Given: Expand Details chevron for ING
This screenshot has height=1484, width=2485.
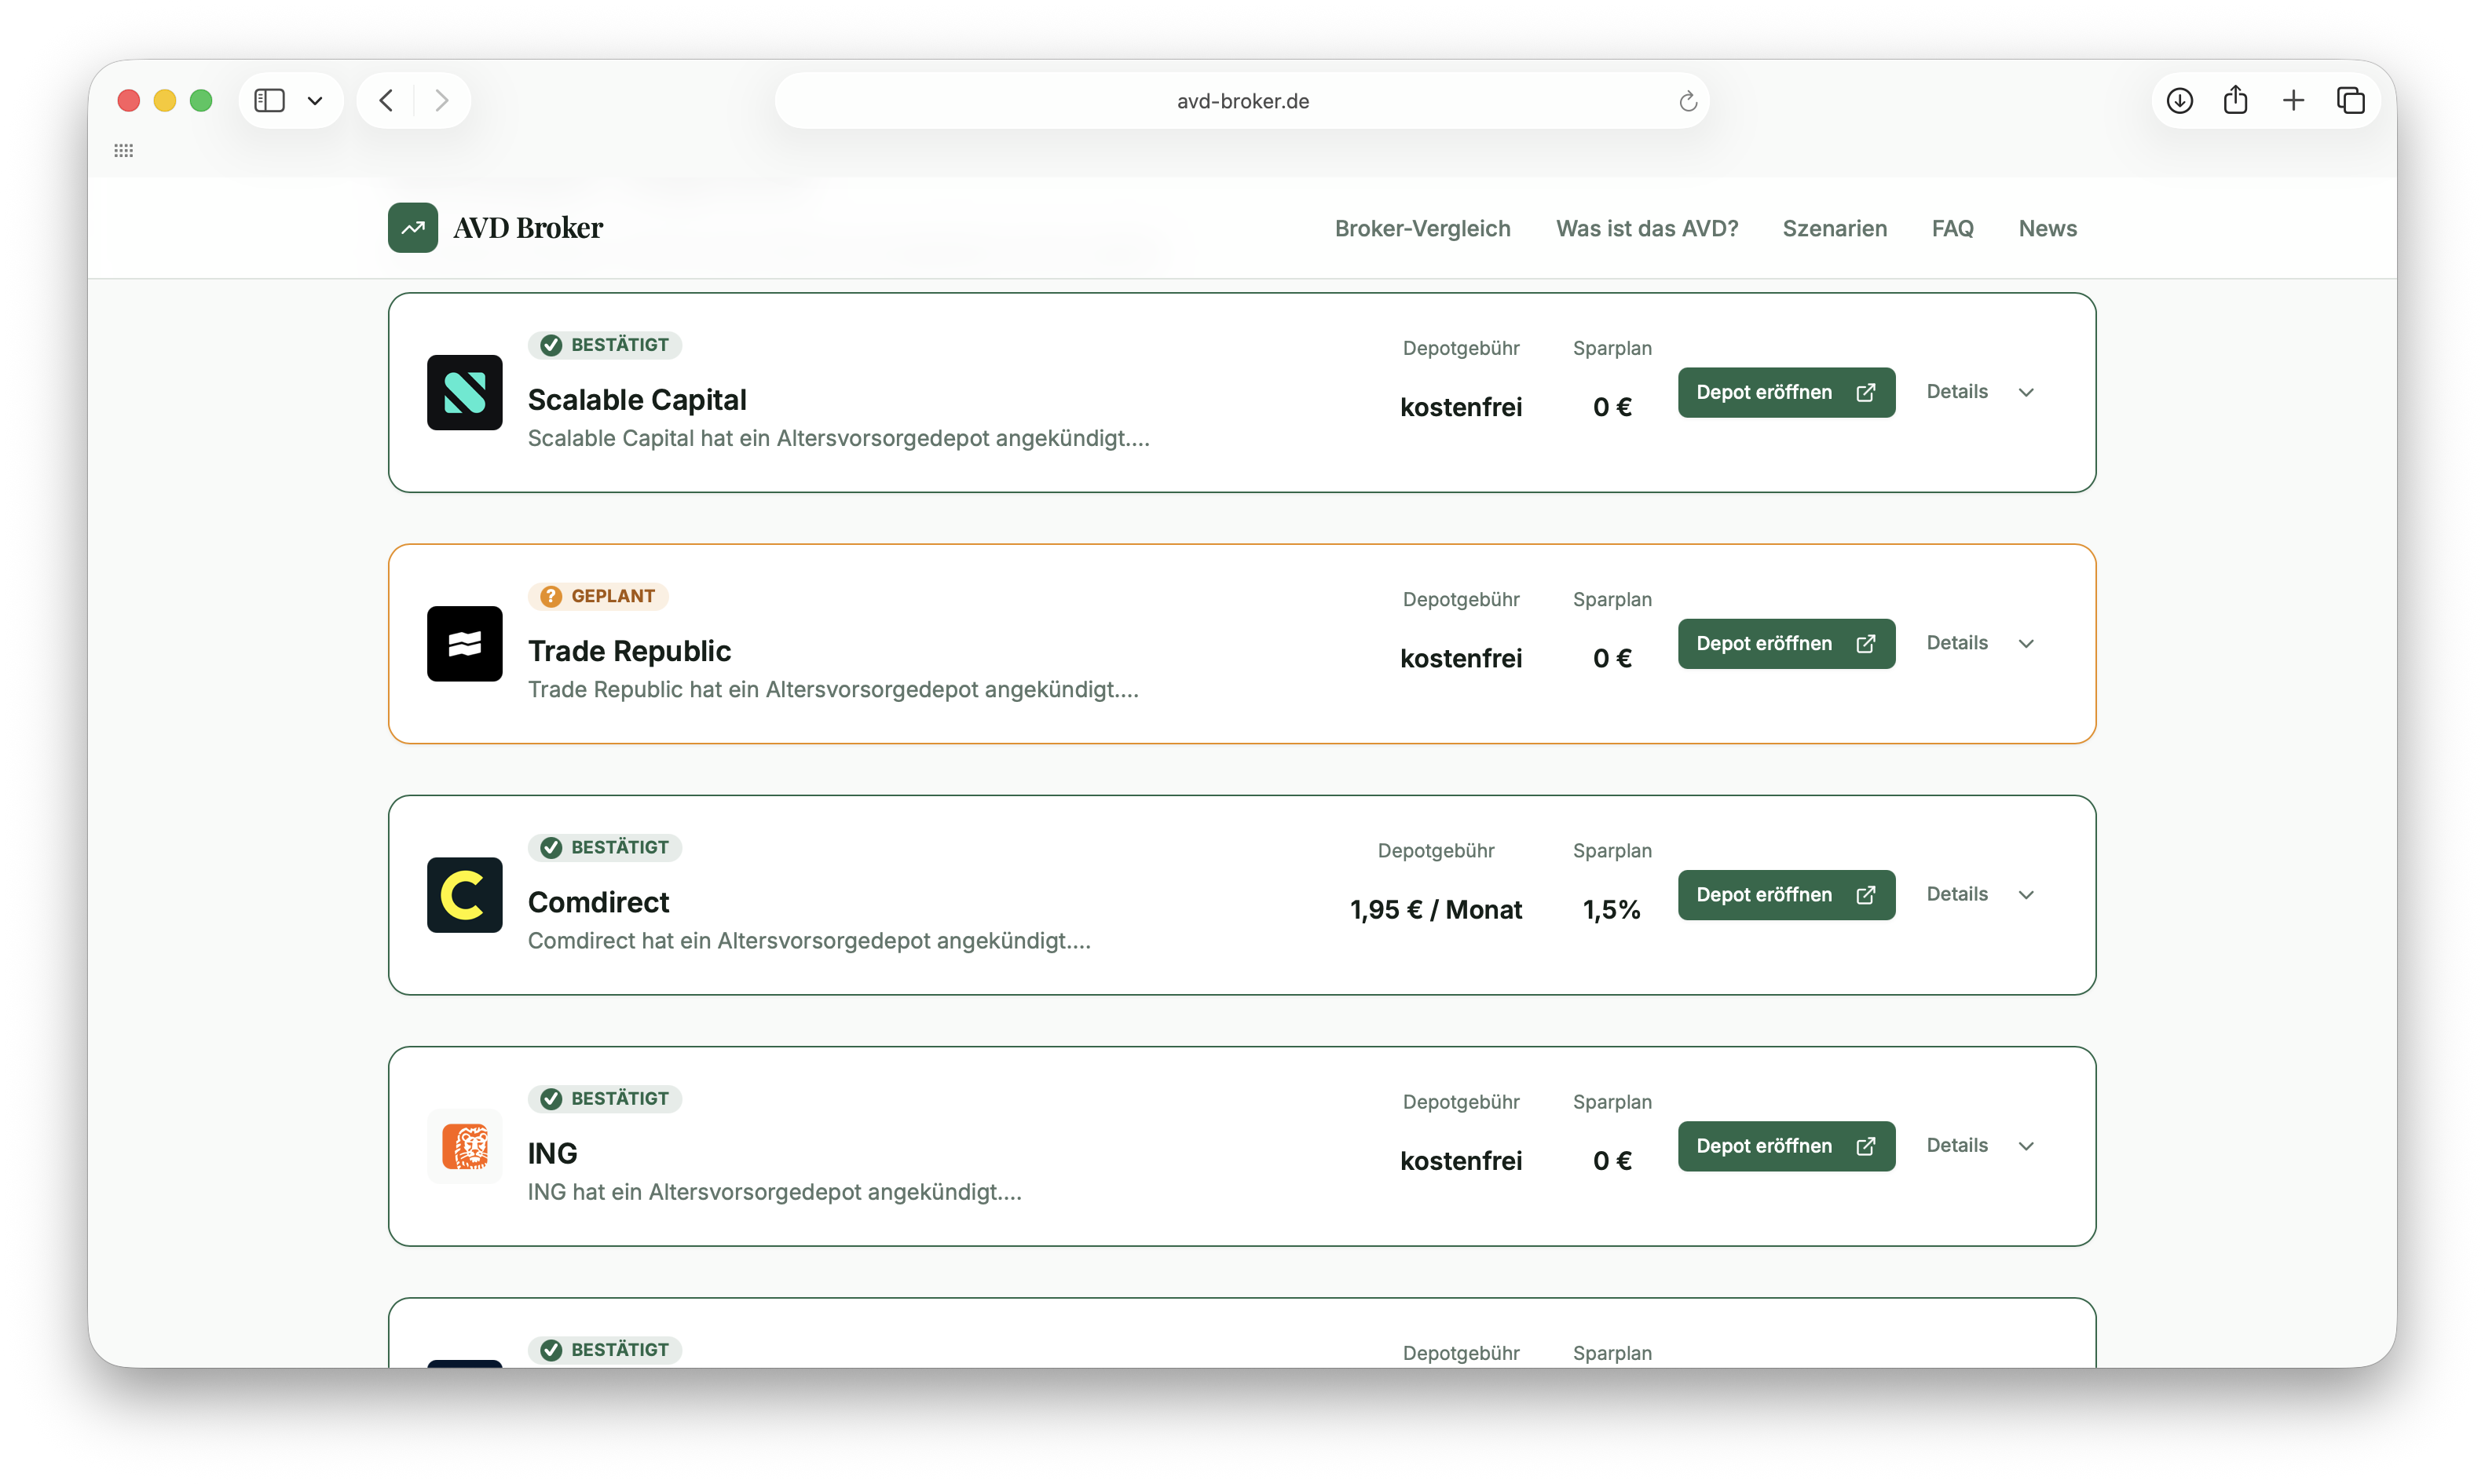Looking at the screenshot, I should point(2025,1146).
